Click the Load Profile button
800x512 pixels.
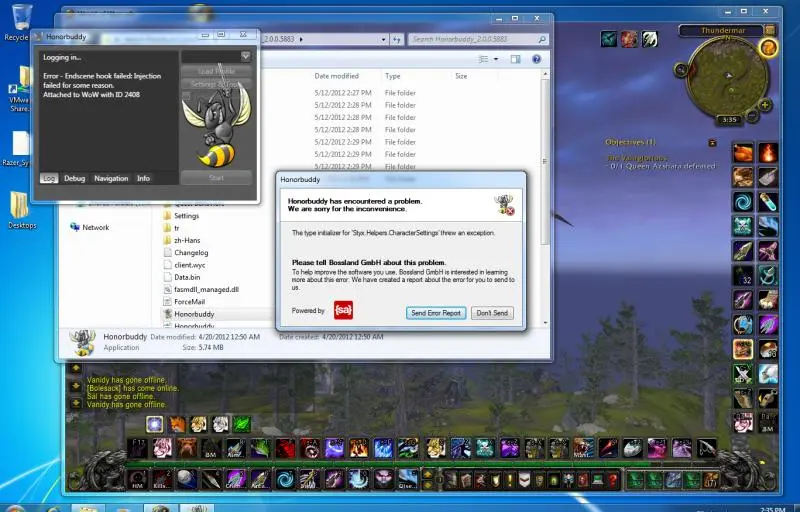pos(216,71)
